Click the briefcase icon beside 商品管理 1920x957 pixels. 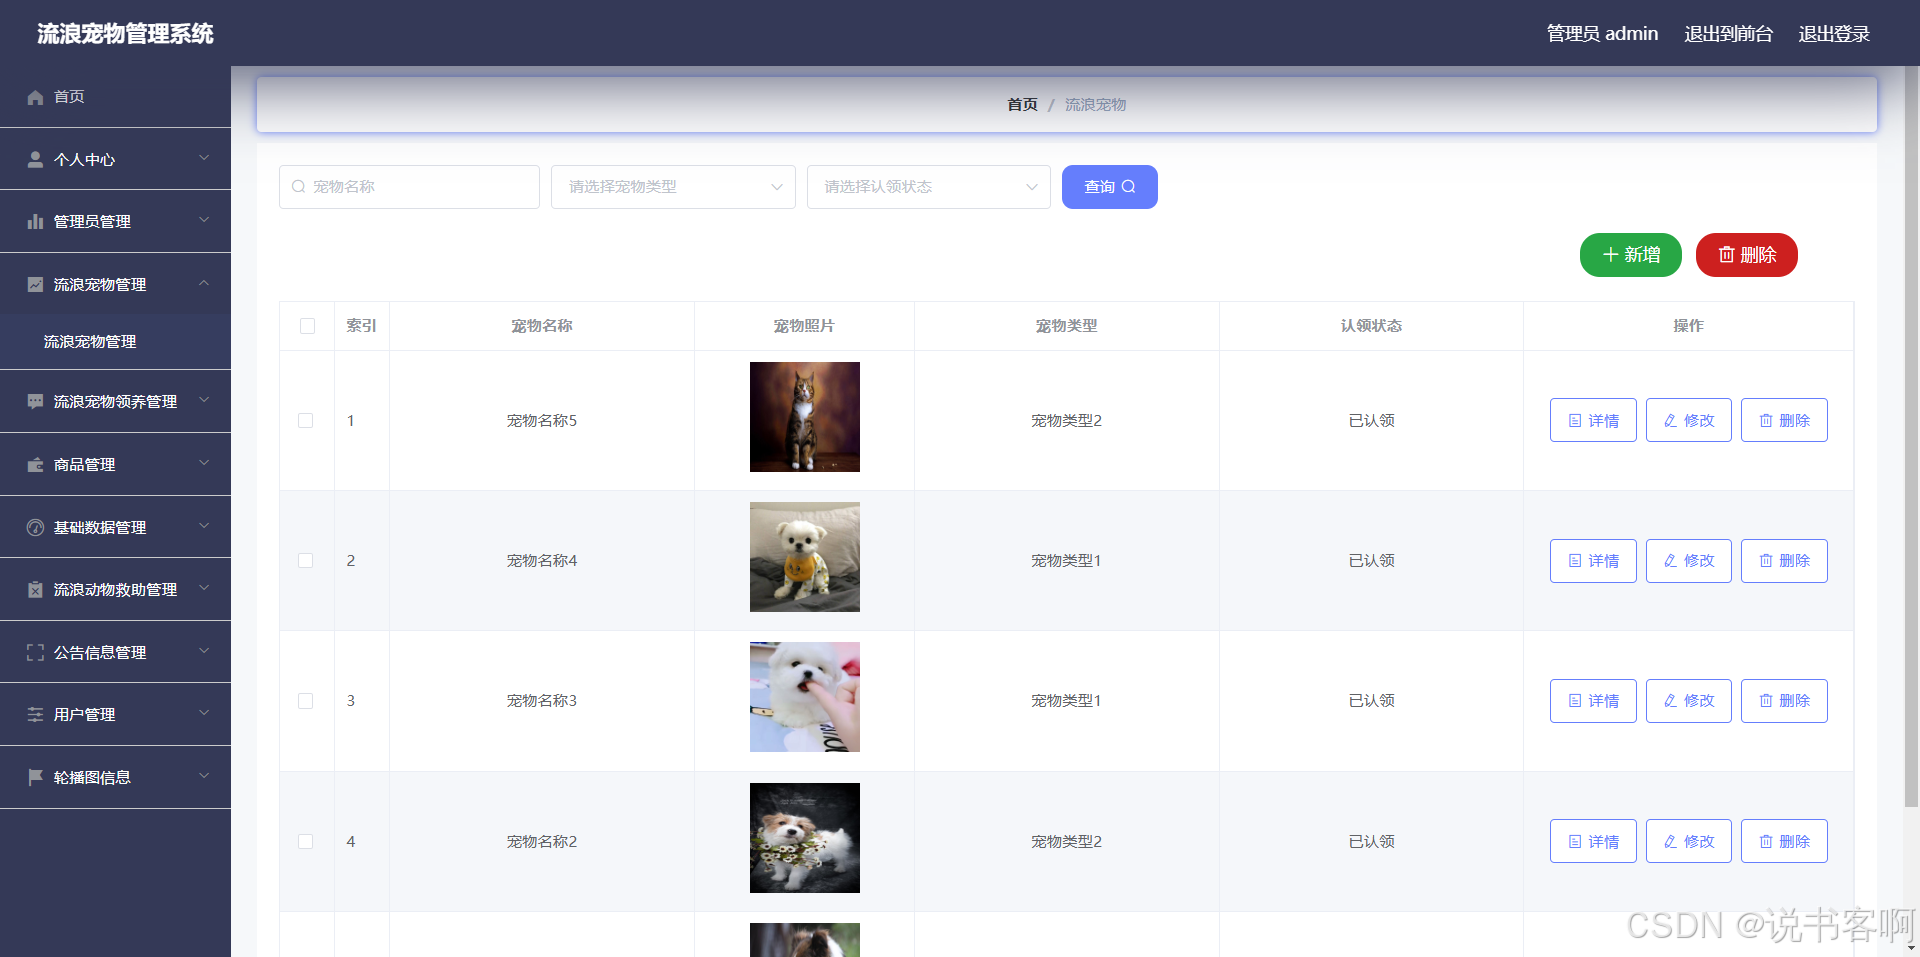35,464
